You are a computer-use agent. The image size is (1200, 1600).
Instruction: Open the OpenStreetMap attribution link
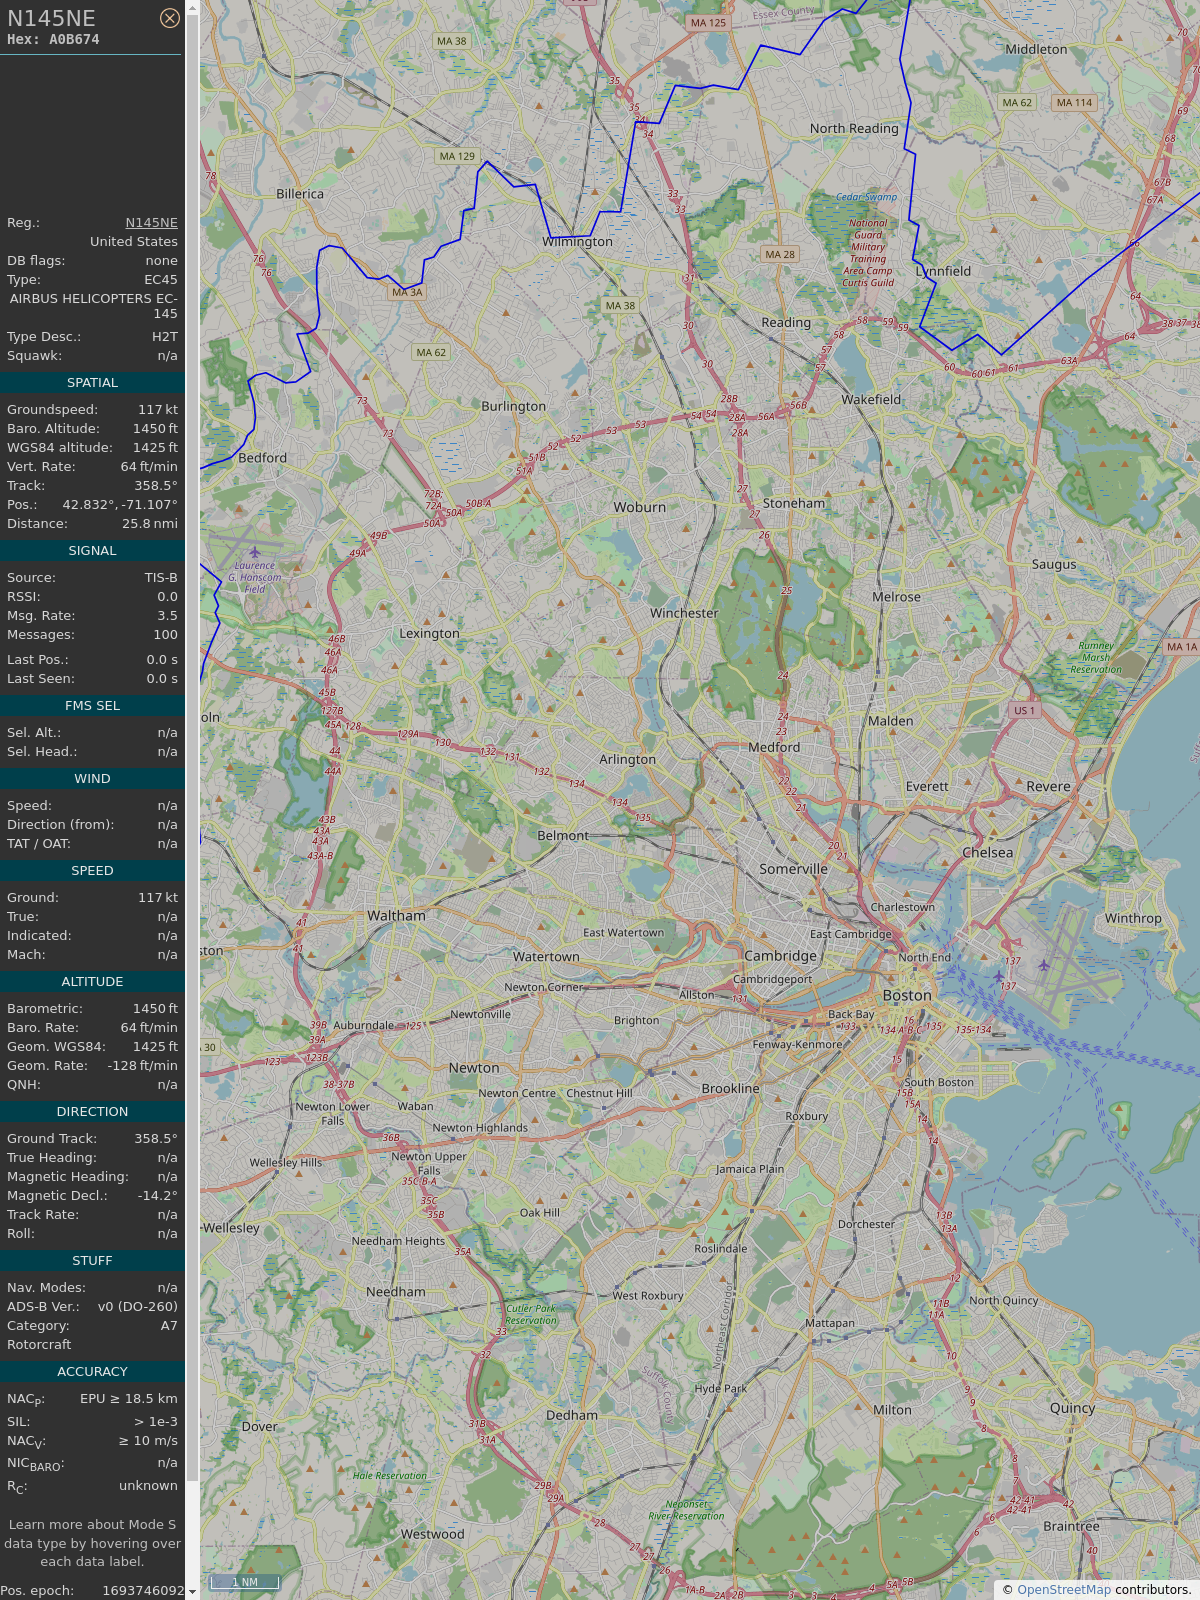1063,1589
